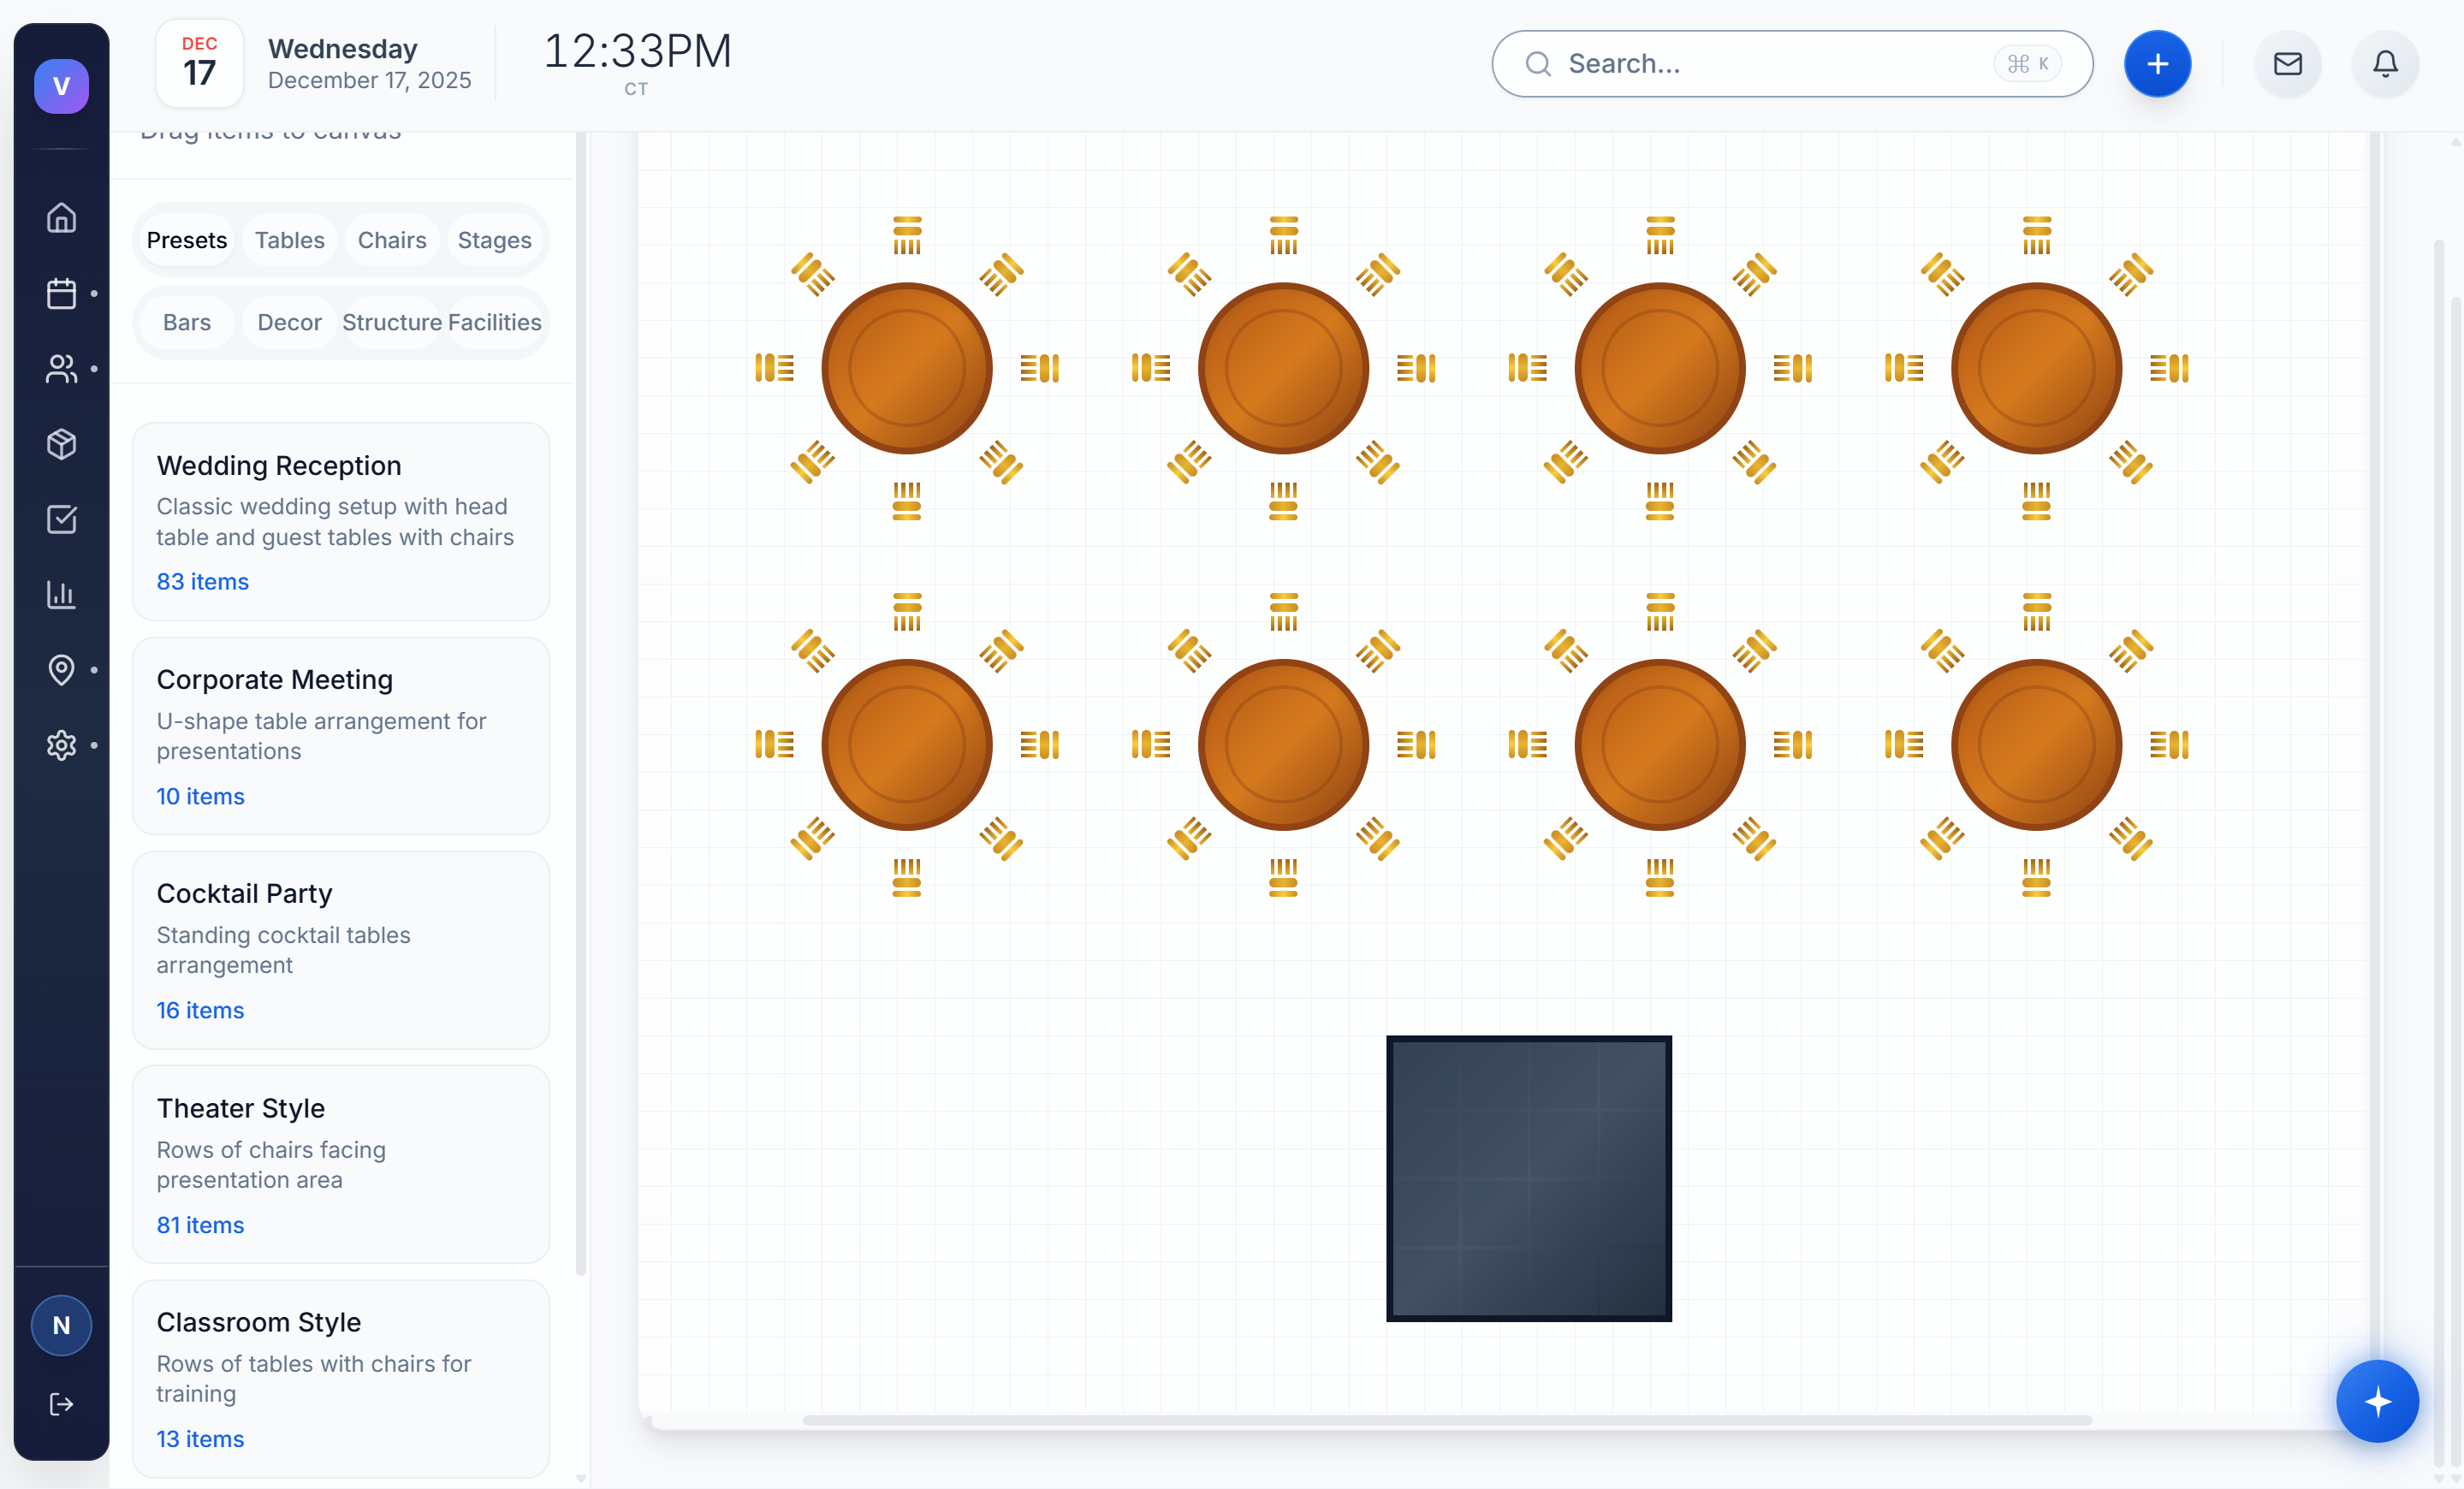This screenshot has height=1489, width=2464.
Task: Open the tasks checklist icon
Action: pyautogui.click(x=61, y=519)
